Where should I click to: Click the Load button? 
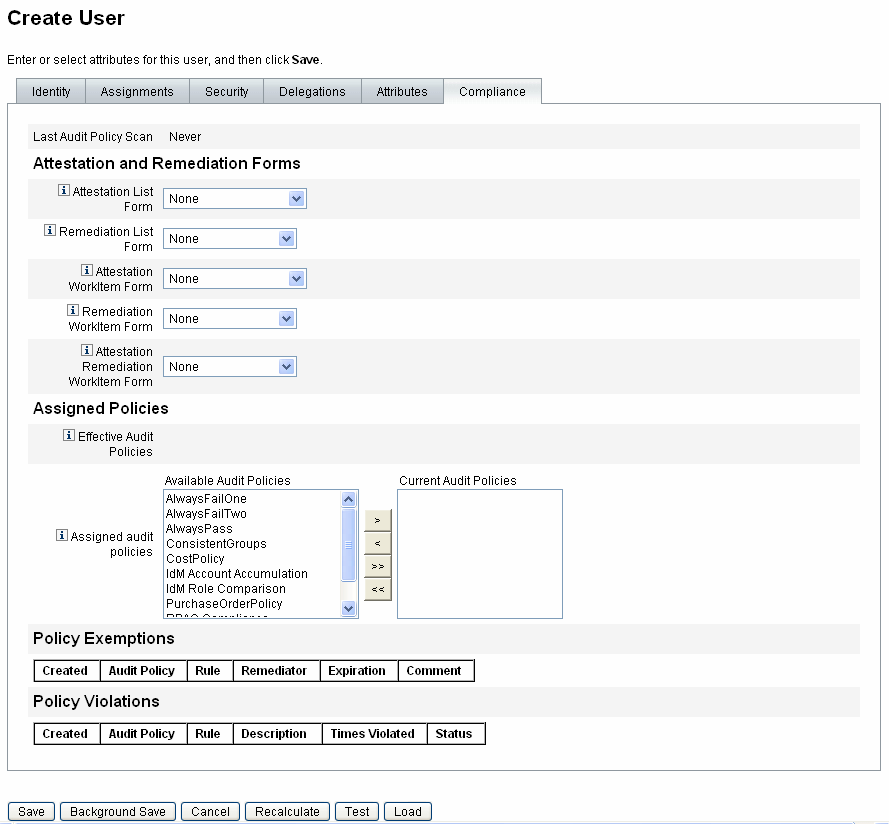tap(408, 812)
